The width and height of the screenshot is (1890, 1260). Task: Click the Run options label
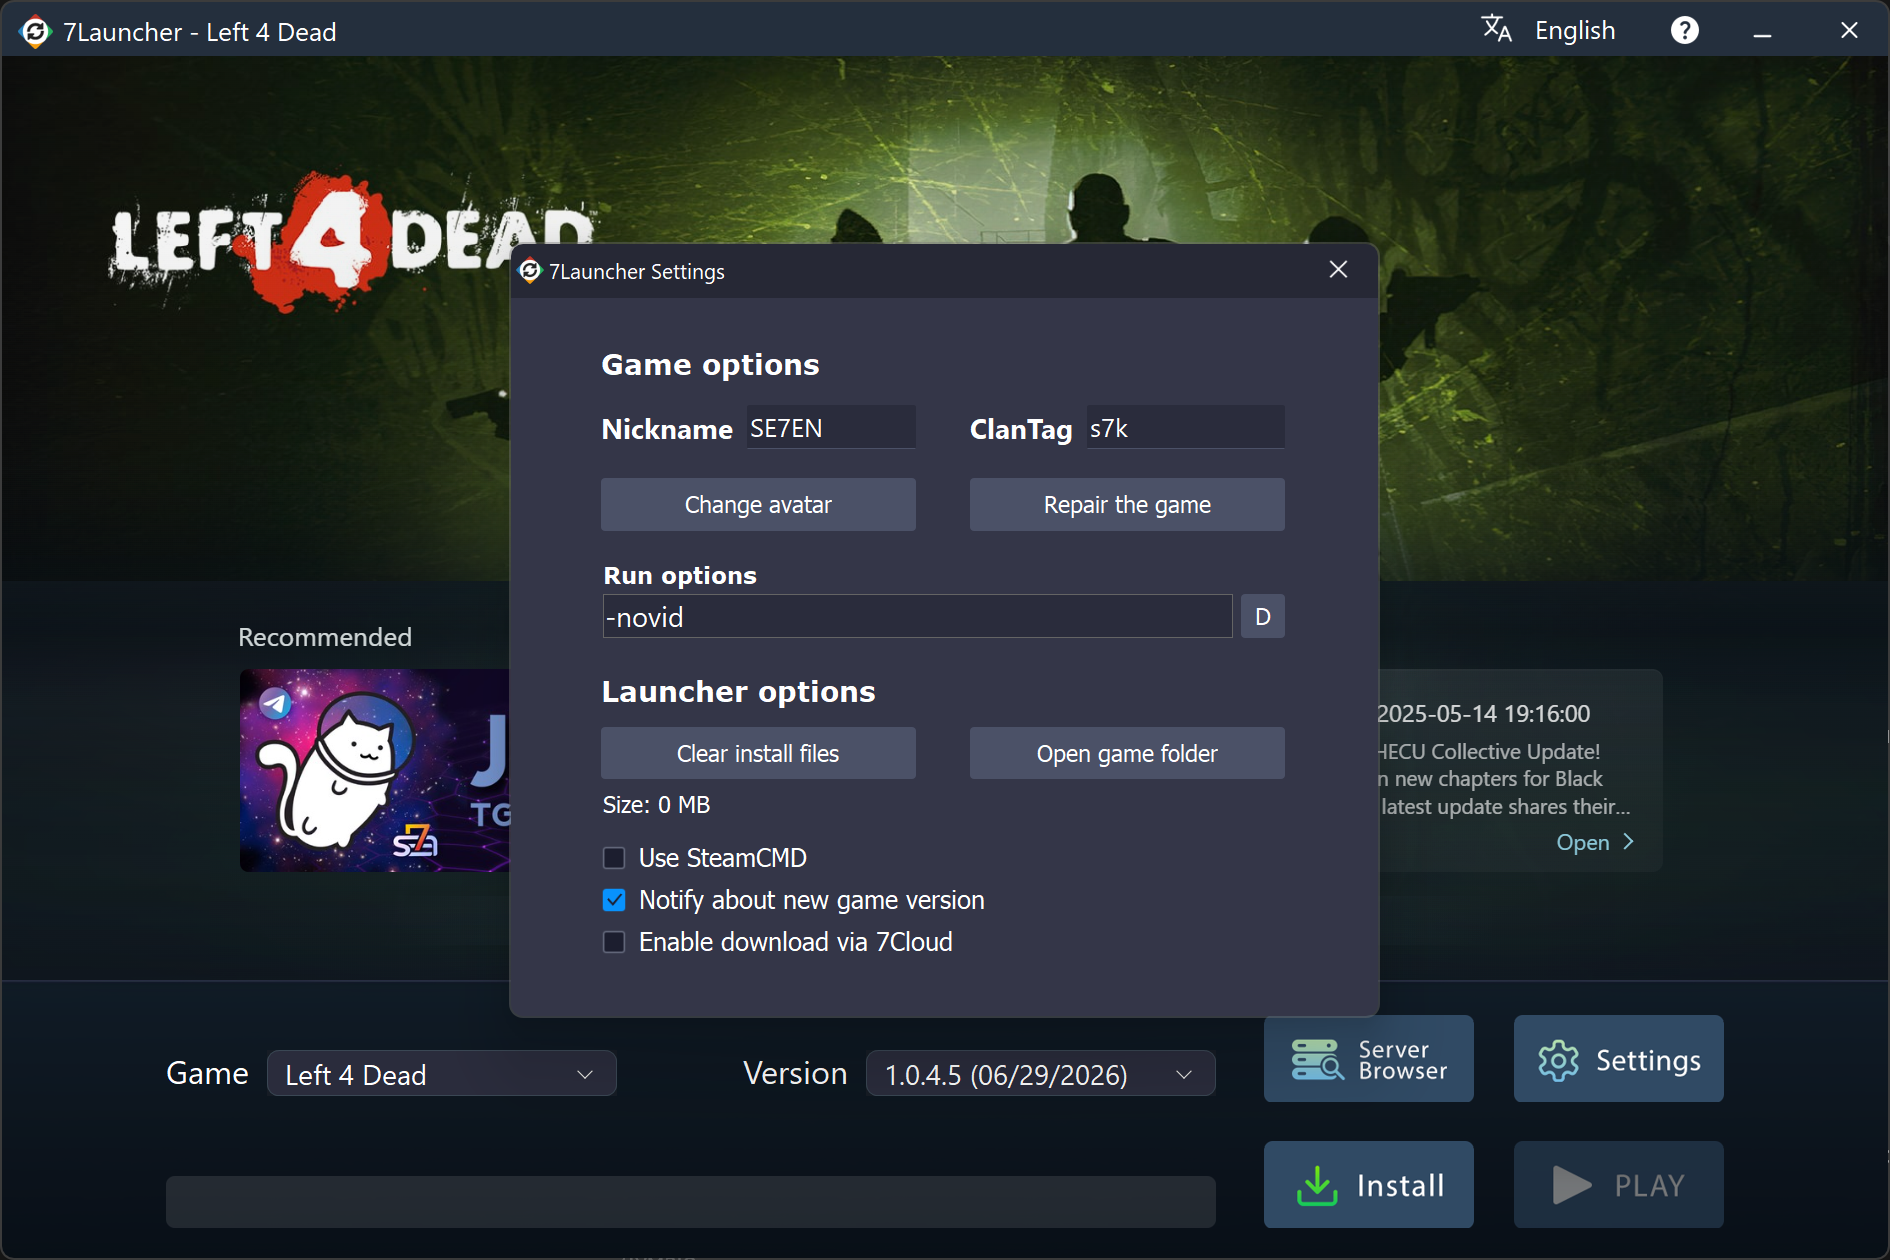point(680,575)
